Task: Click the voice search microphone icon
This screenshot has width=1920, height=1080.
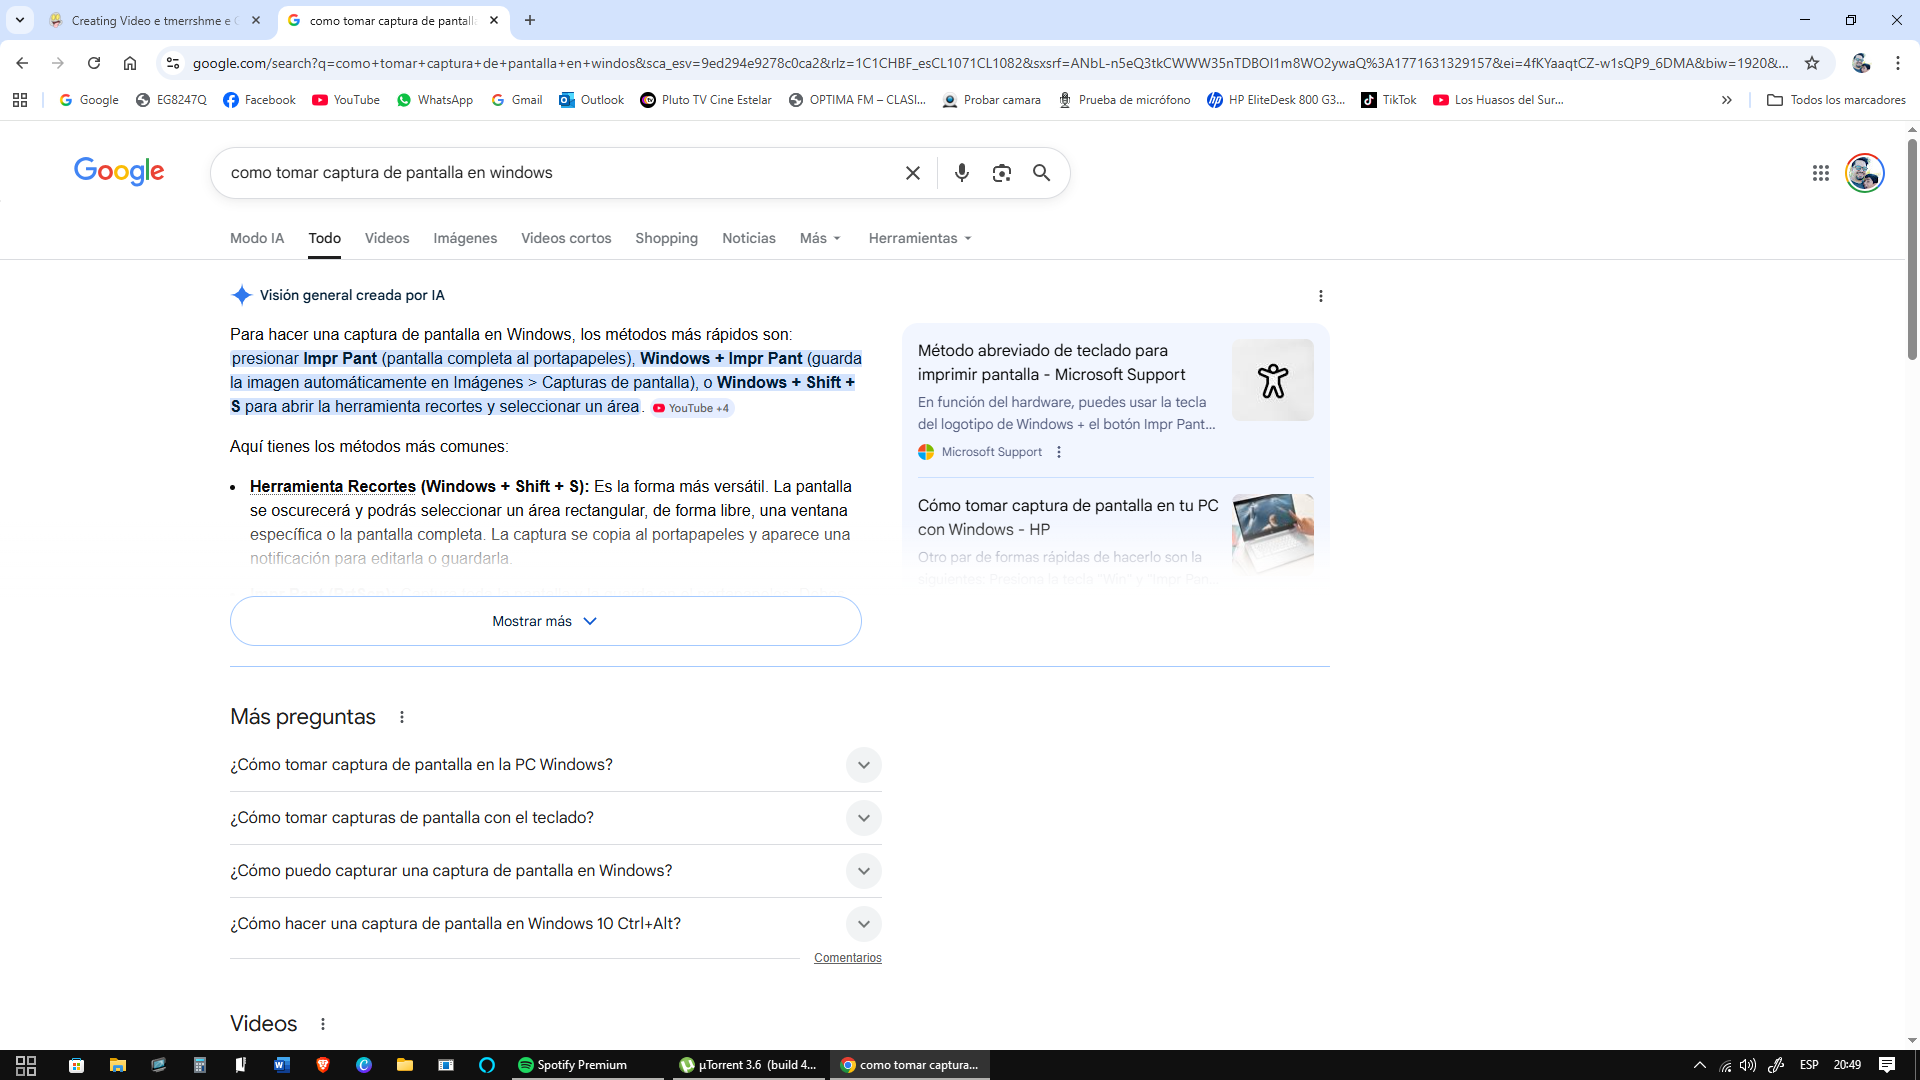Action: point(961,173)
